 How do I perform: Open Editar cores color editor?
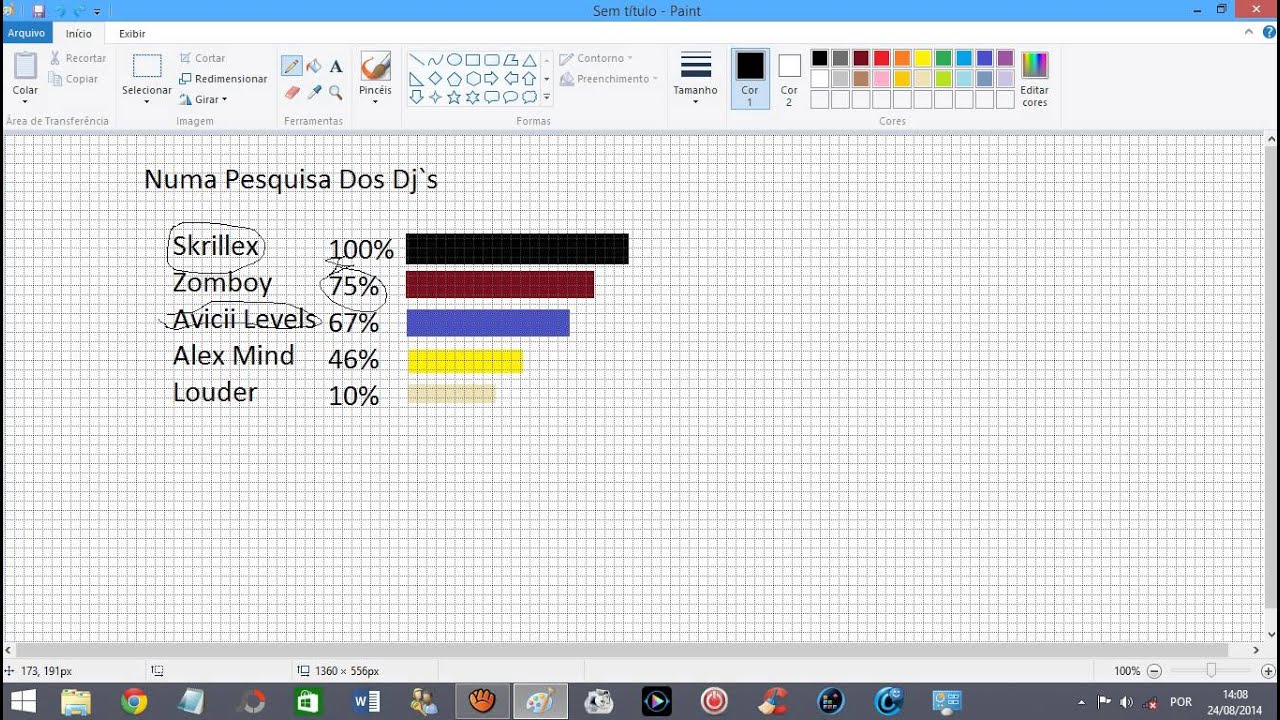point(1035,79)
